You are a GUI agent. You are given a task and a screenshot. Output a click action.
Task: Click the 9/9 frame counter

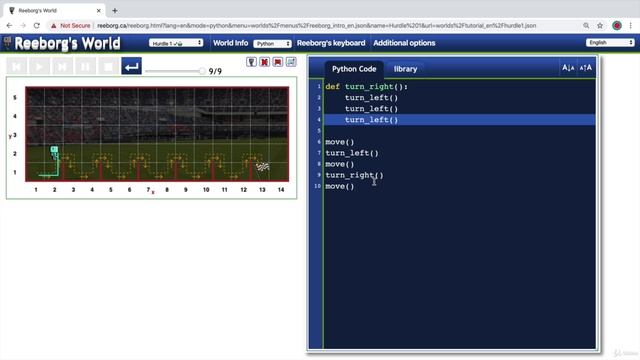click(215, 71)
